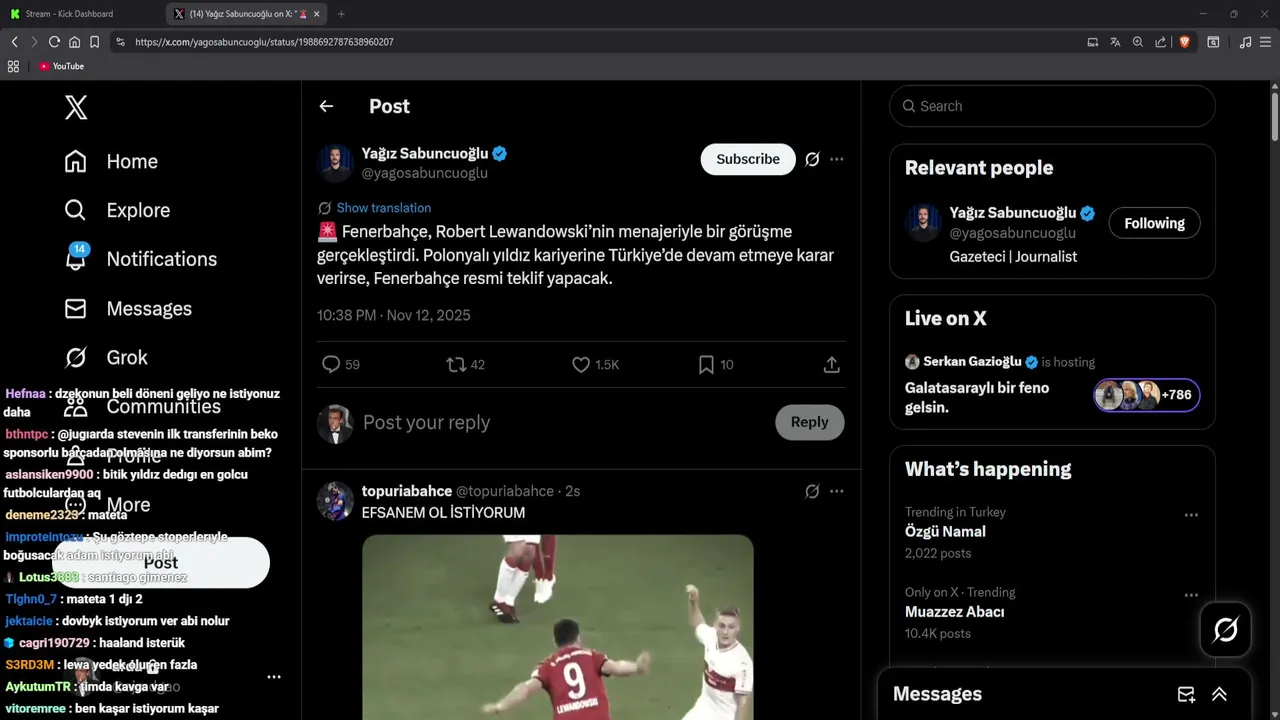Compose new message in Messages drawer

tap(1186, 694)
